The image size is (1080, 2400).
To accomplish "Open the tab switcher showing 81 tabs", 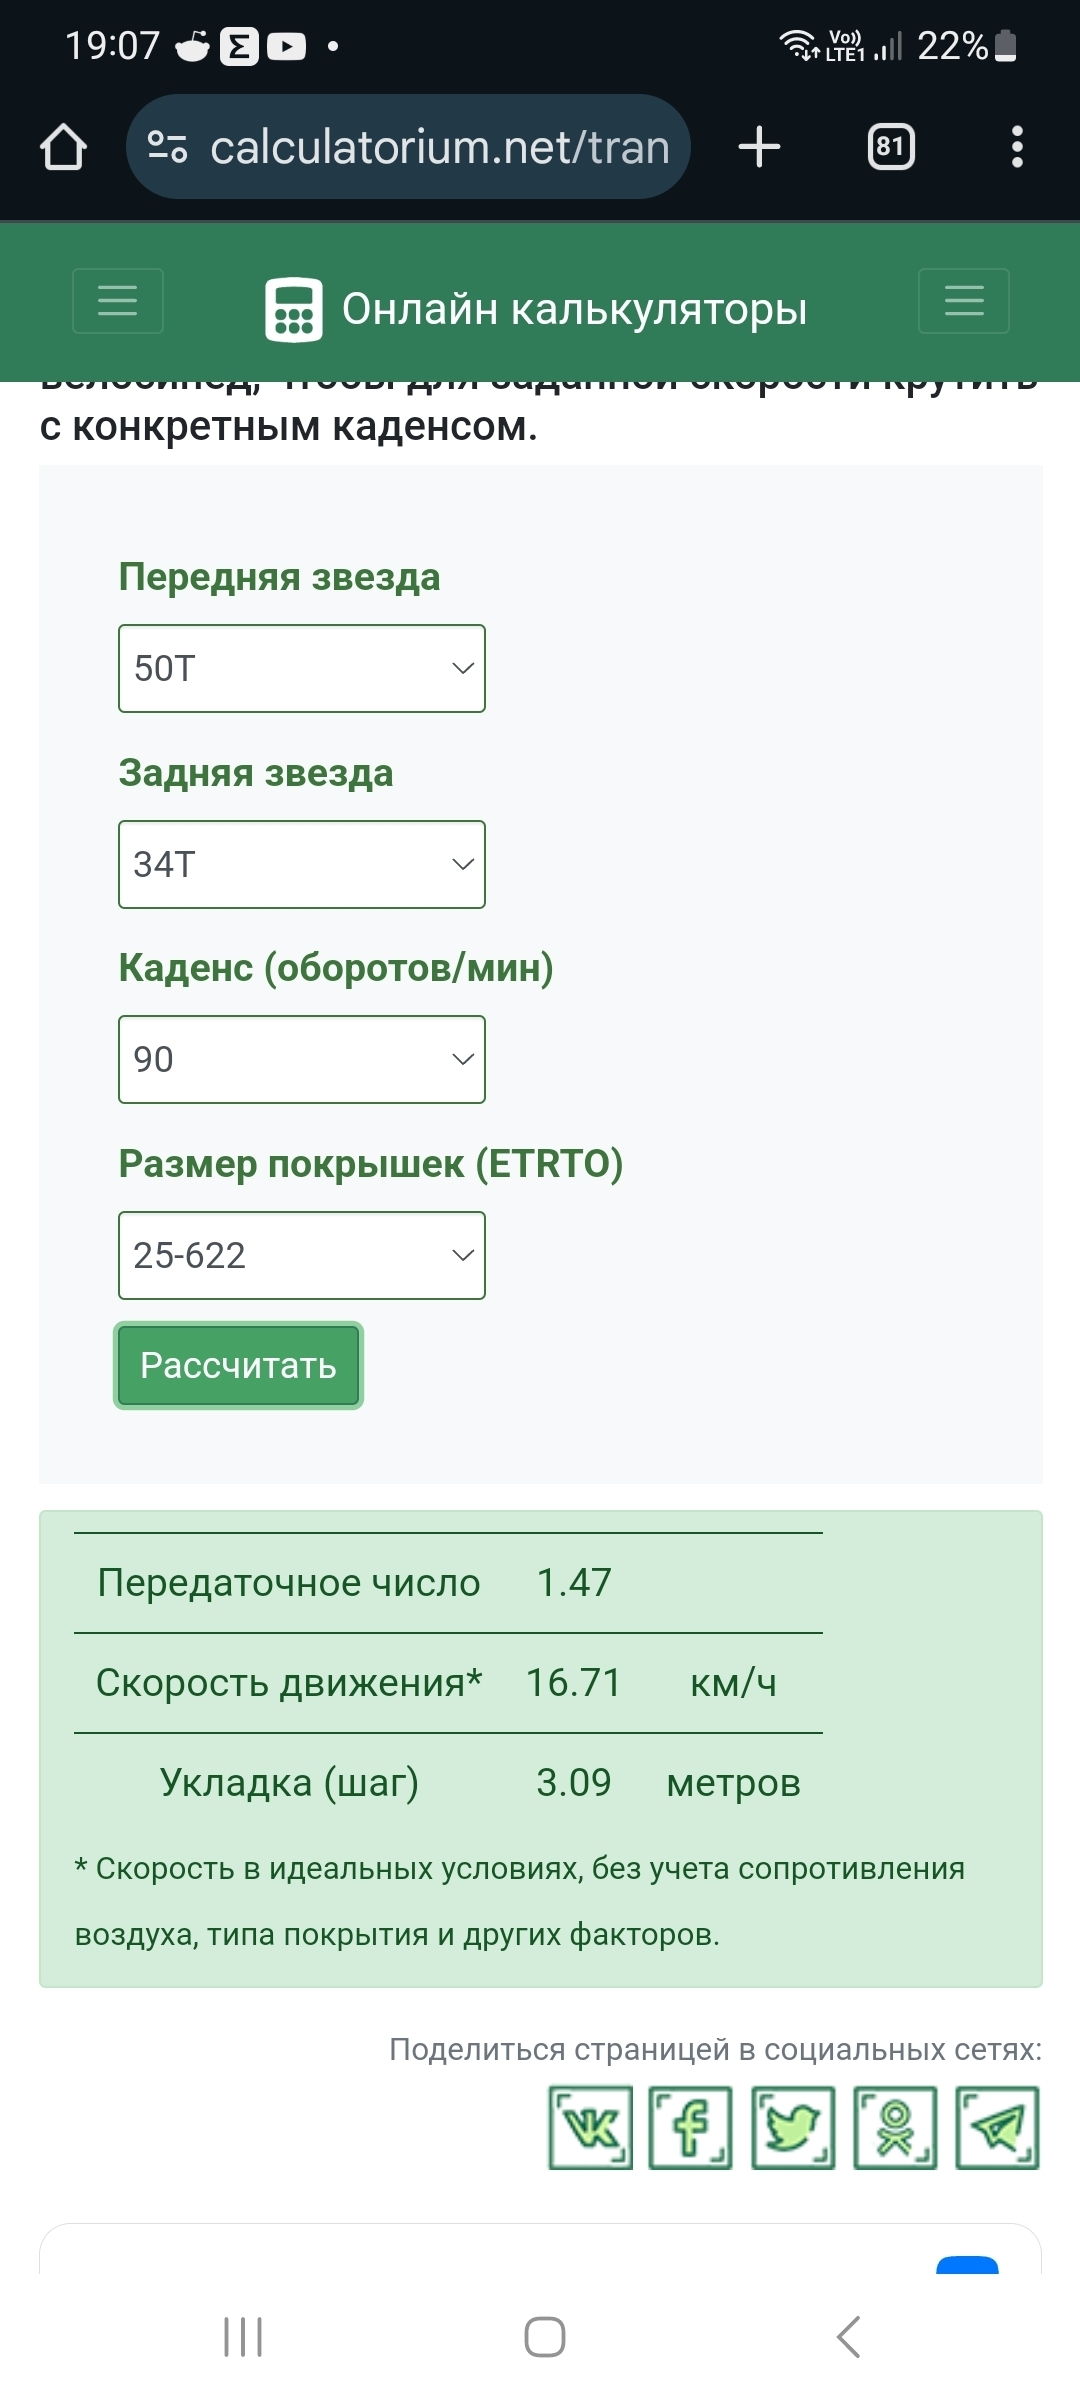I will 890,147.
